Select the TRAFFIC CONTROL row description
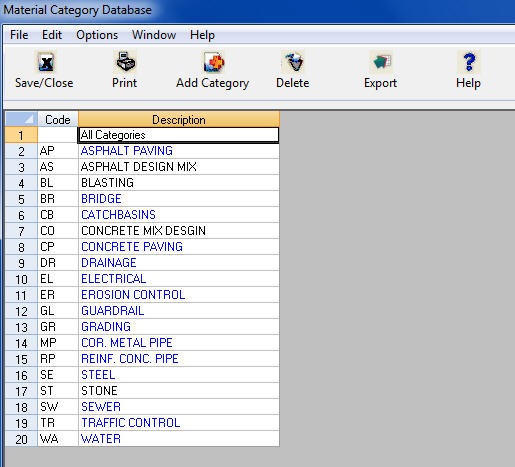Viewport: 515px width, 467px height. coord(179,423)
